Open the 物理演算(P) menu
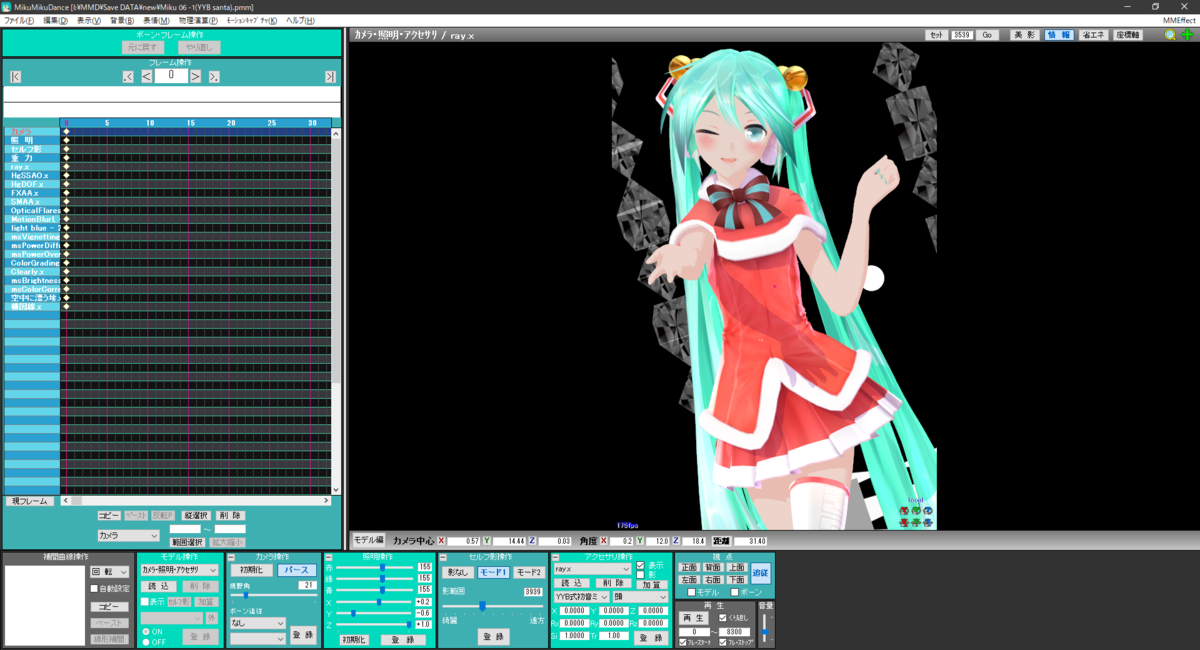 click(x=198, y=20)
